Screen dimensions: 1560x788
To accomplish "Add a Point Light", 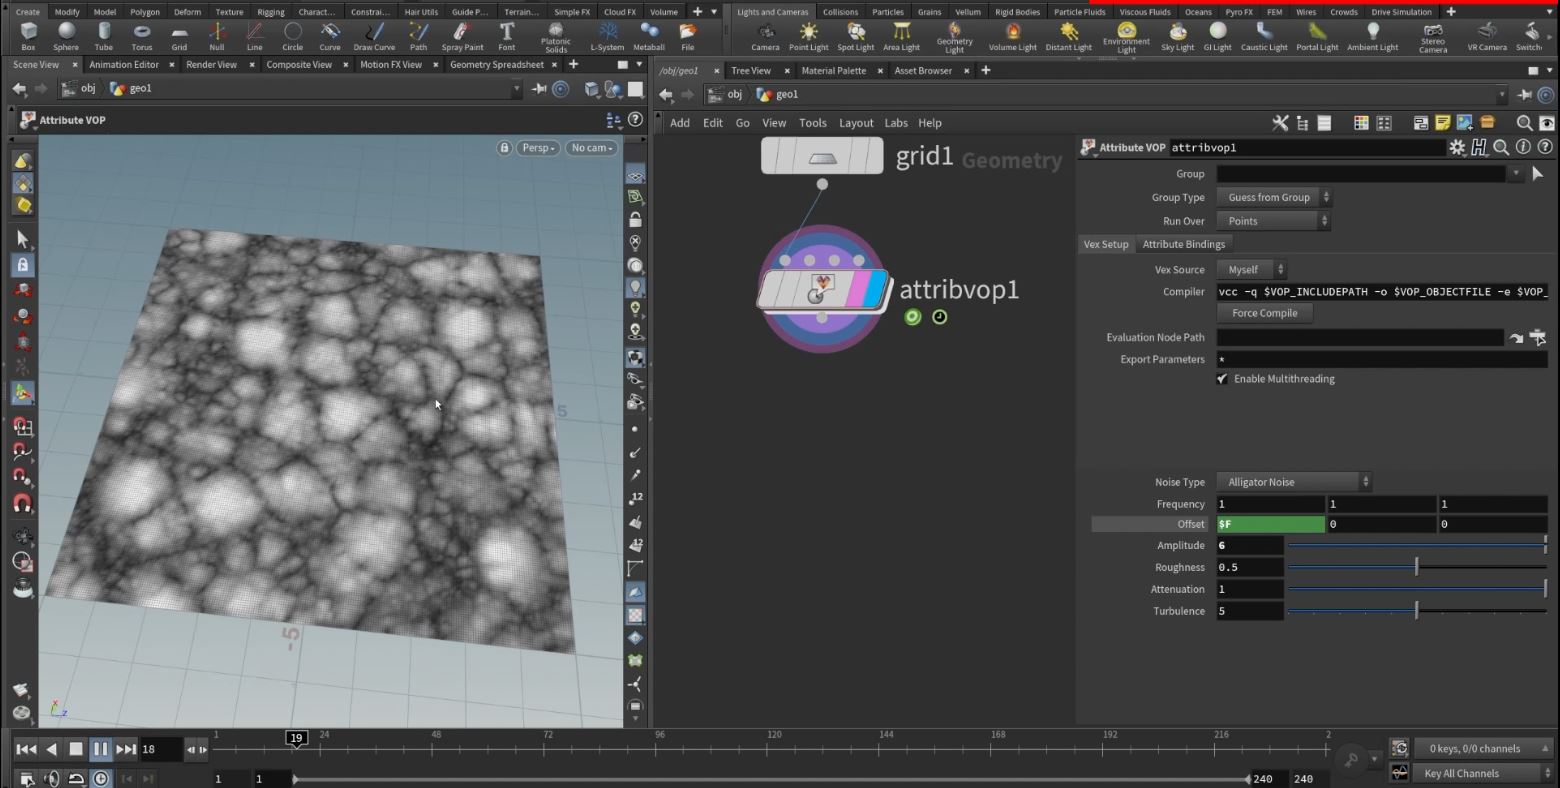I will pyautogui.click(x=808, y=37).
